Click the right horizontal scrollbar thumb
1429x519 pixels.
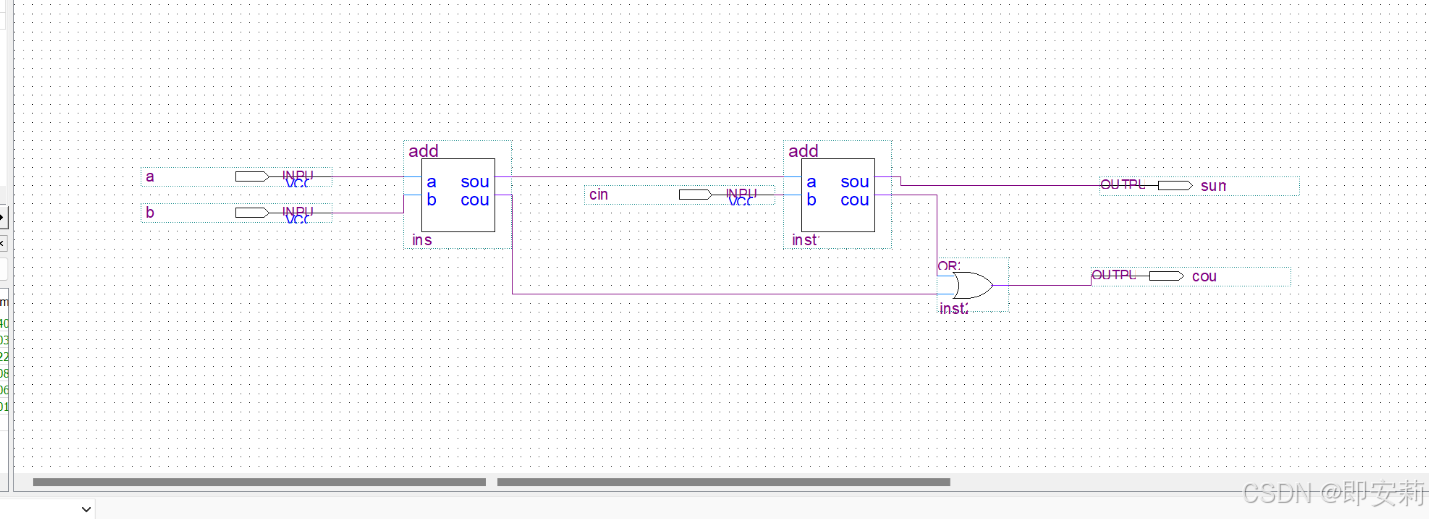723,482
